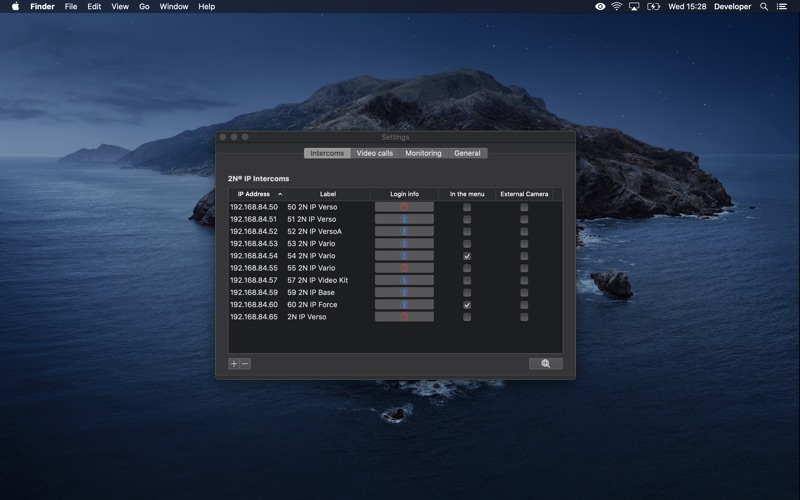The image size is (800, 500).
Task: Select the 59 2N IP Base label
Action: coord(311,292)
